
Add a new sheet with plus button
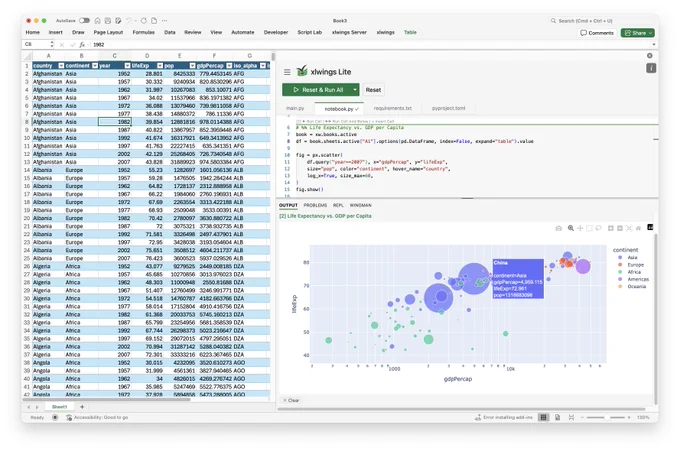pos(82,407)
